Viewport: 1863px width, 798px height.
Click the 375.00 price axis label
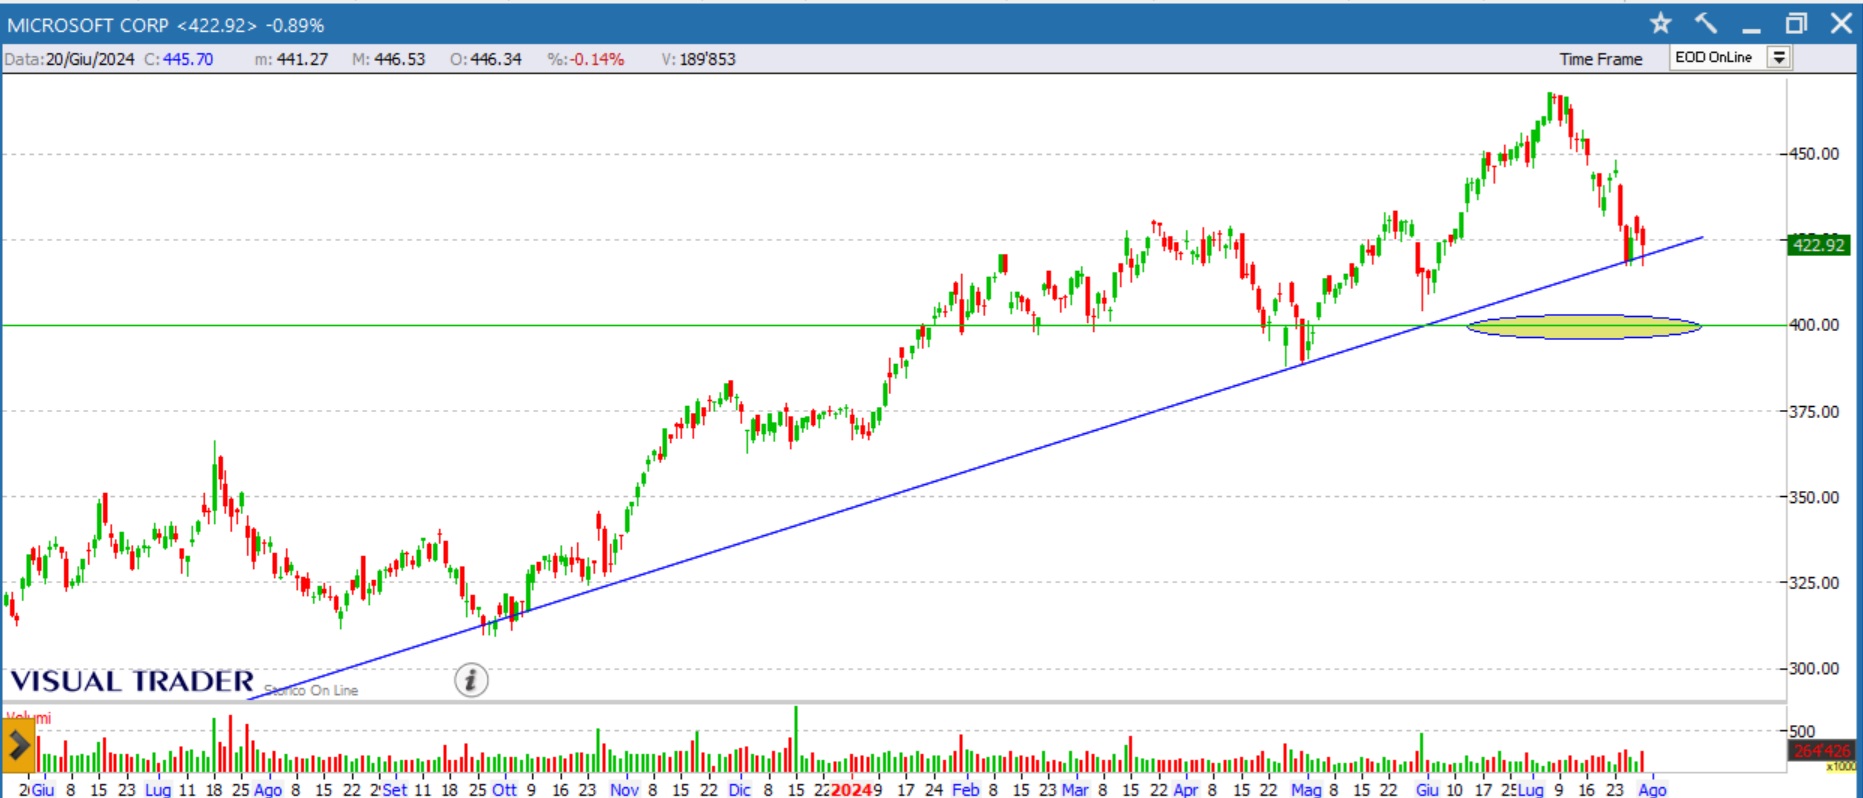[1814, 412]
